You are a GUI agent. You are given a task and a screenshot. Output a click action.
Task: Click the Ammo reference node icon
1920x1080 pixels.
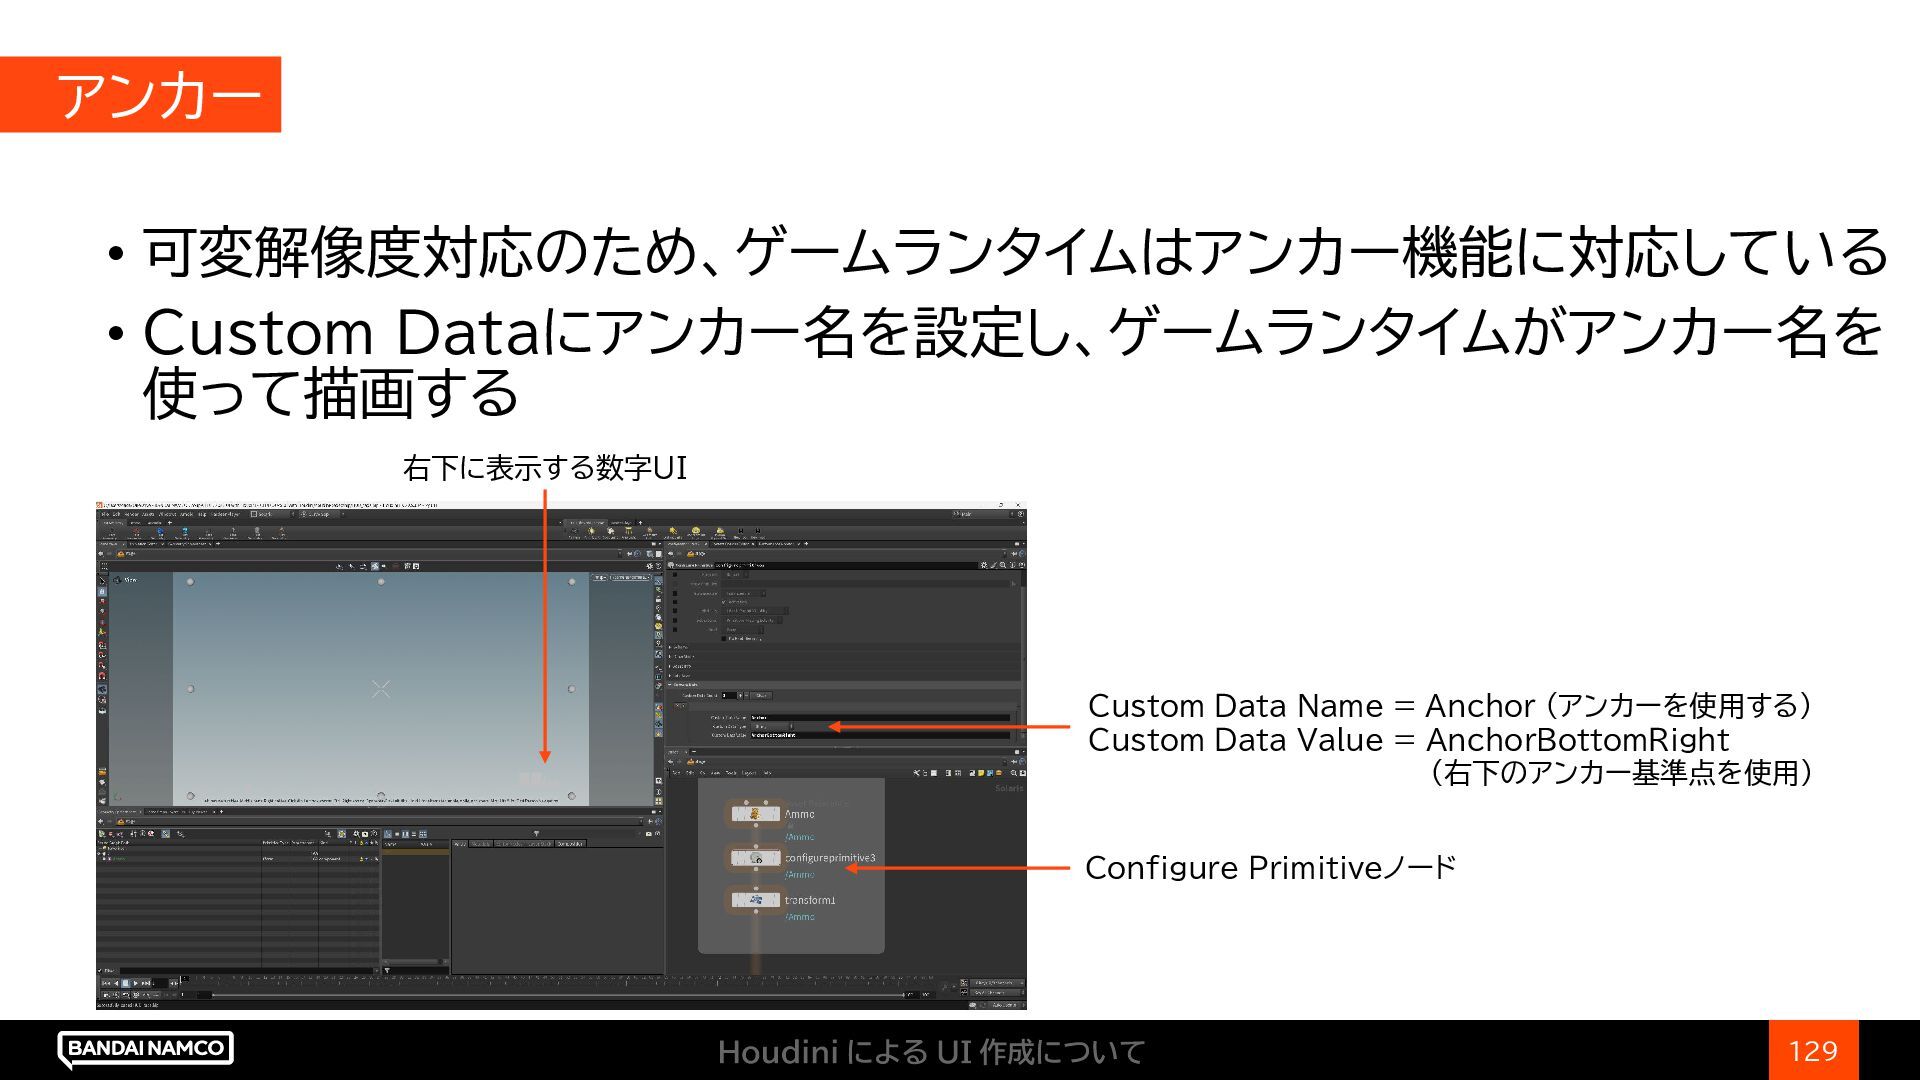(755, 814)
